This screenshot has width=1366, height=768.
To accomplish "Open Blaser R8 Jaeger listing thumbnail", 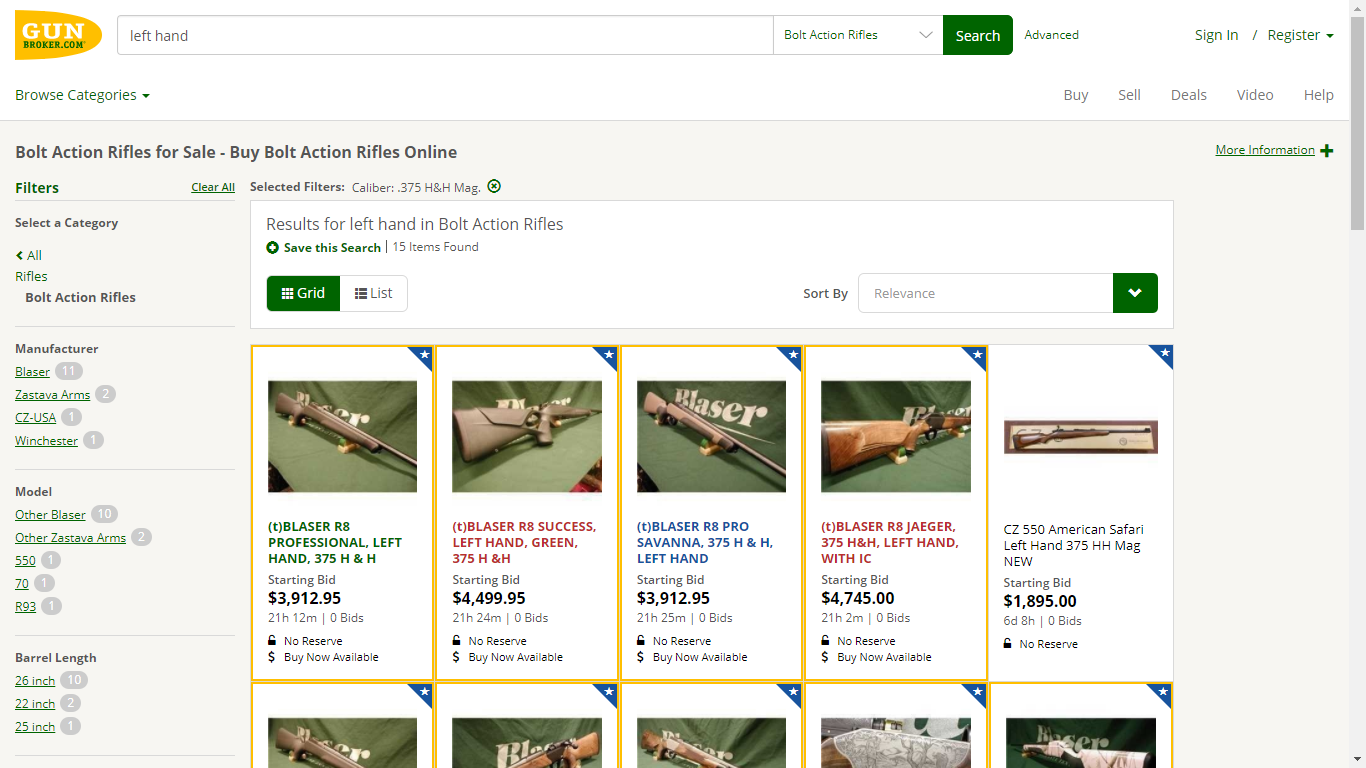I will coord(896,436).
